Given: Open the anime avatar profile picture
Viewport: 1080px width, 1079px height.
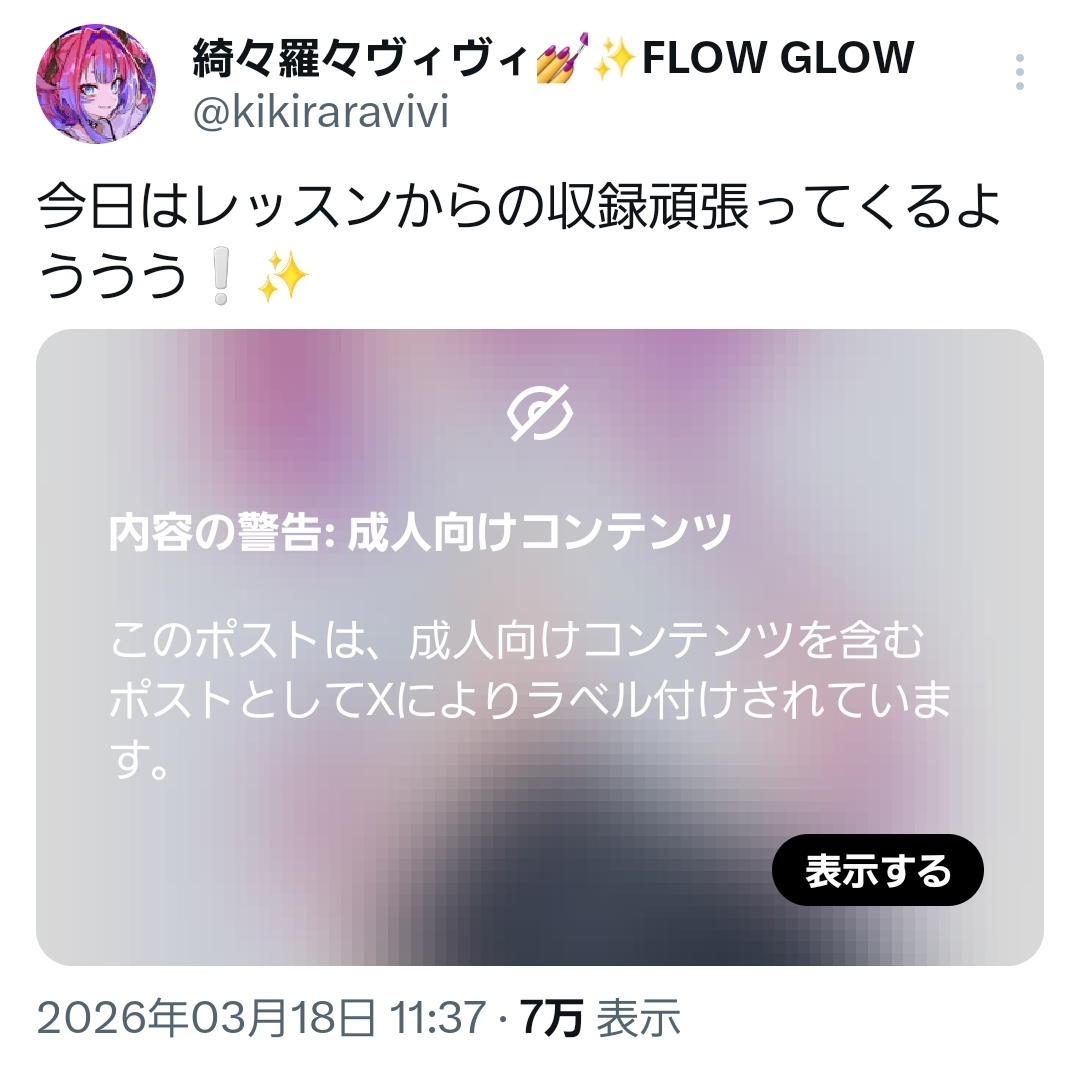Looking at the screenshot, I should (x=96, y=84).
